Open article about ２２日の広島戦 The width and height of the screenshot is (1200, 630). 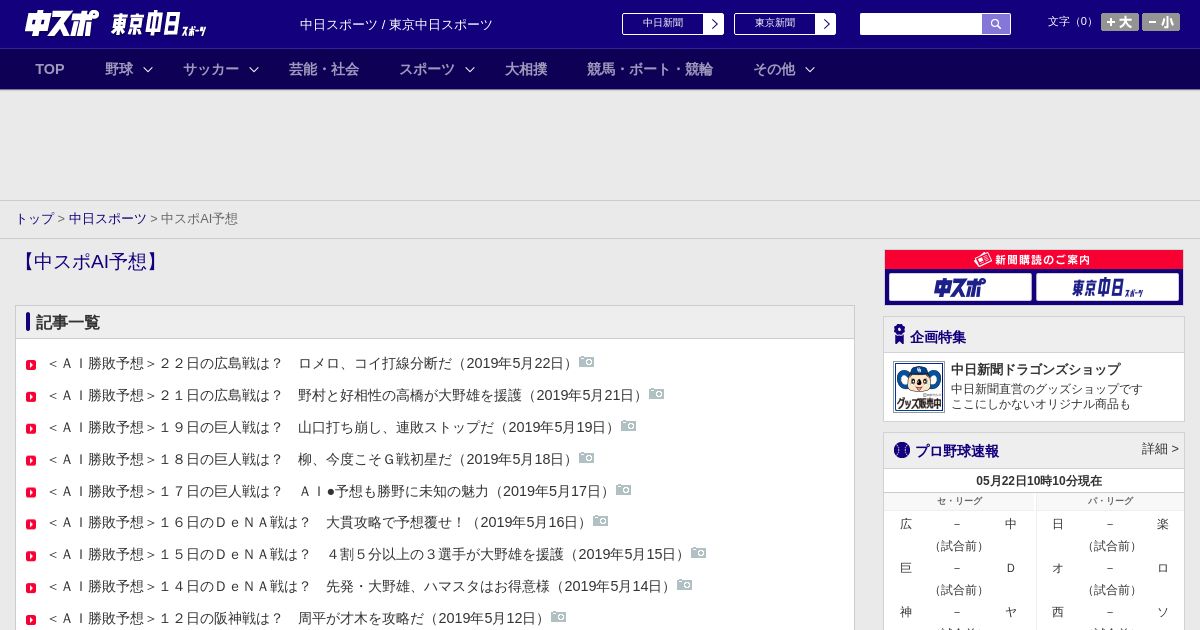(x=312, y=364)
